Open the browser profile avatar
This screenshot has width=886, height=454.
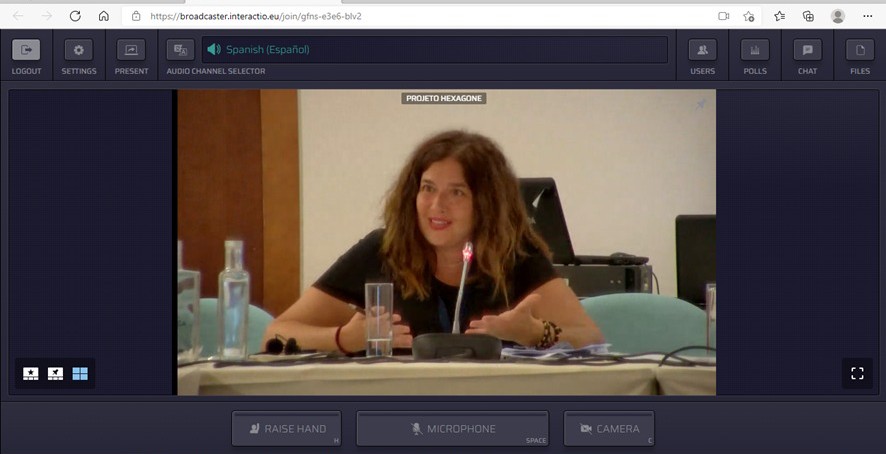tap(838, 16)
